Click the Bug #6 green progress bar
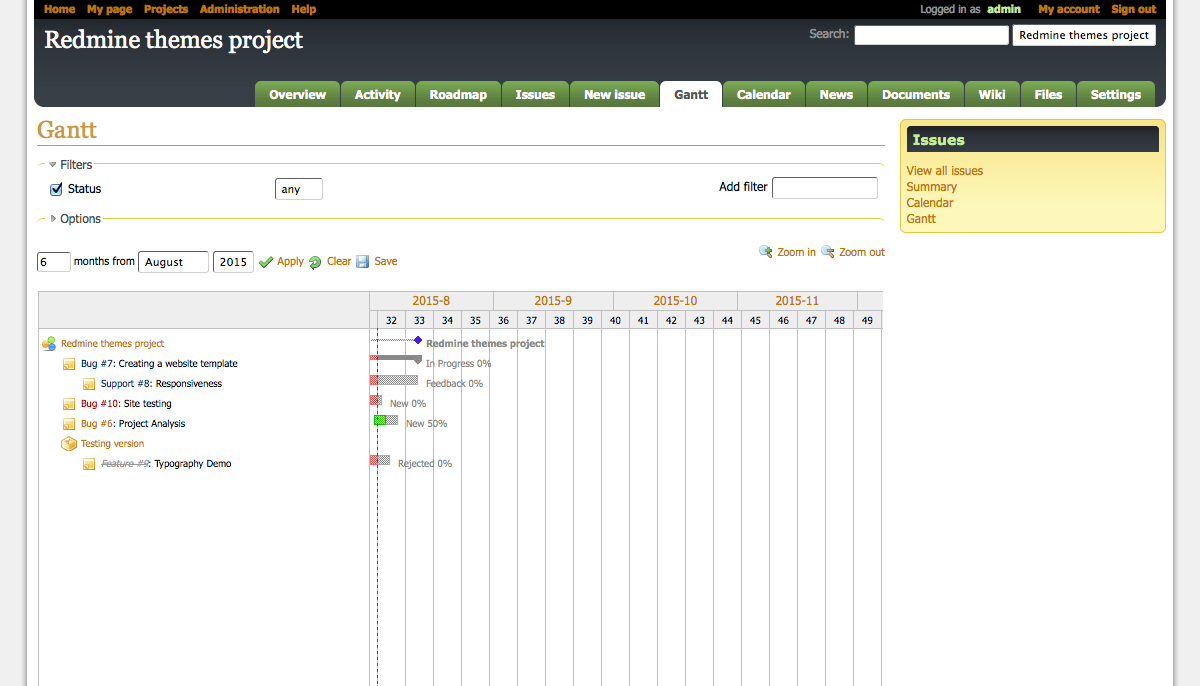The width and height of the screenshot is (1200, 686). point(380,420)
